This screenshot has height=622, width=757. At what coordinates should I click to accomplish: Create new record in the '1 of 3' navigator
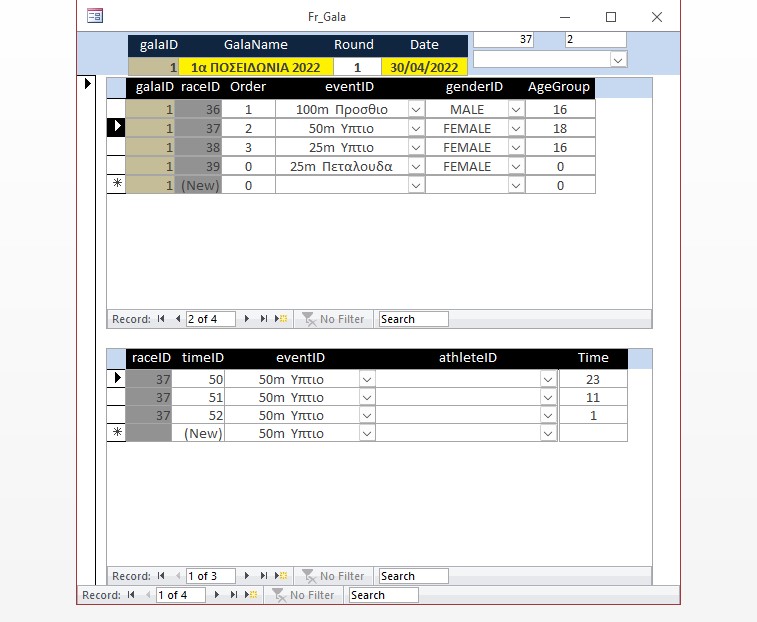tap(281, 576)
